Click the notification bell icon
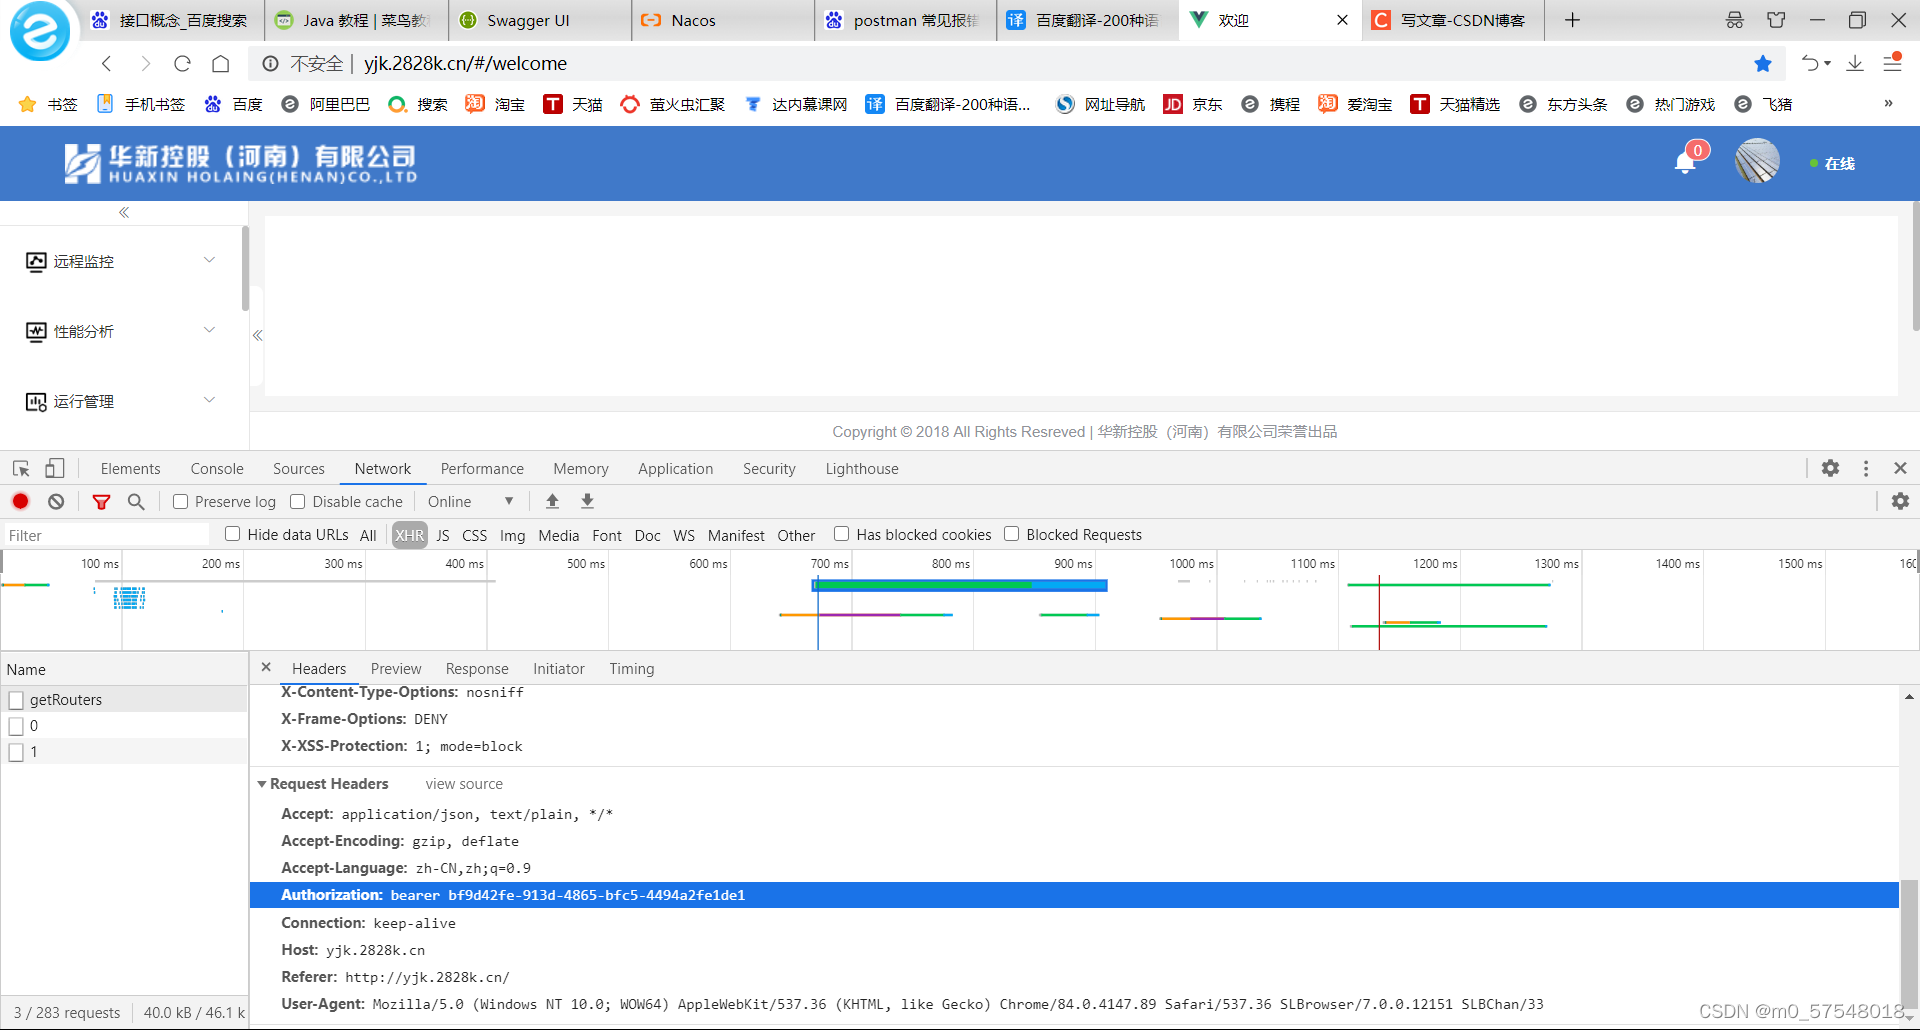1920x1030 pixels. tap(1685, 163)
